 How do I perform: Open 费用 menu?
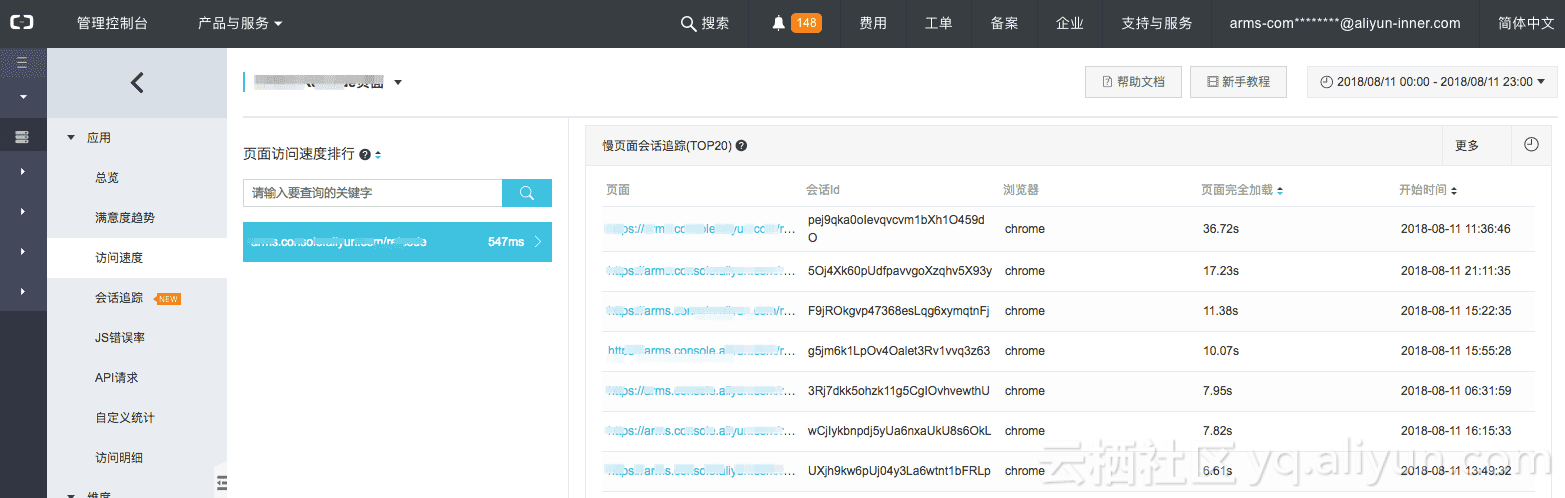873,23
